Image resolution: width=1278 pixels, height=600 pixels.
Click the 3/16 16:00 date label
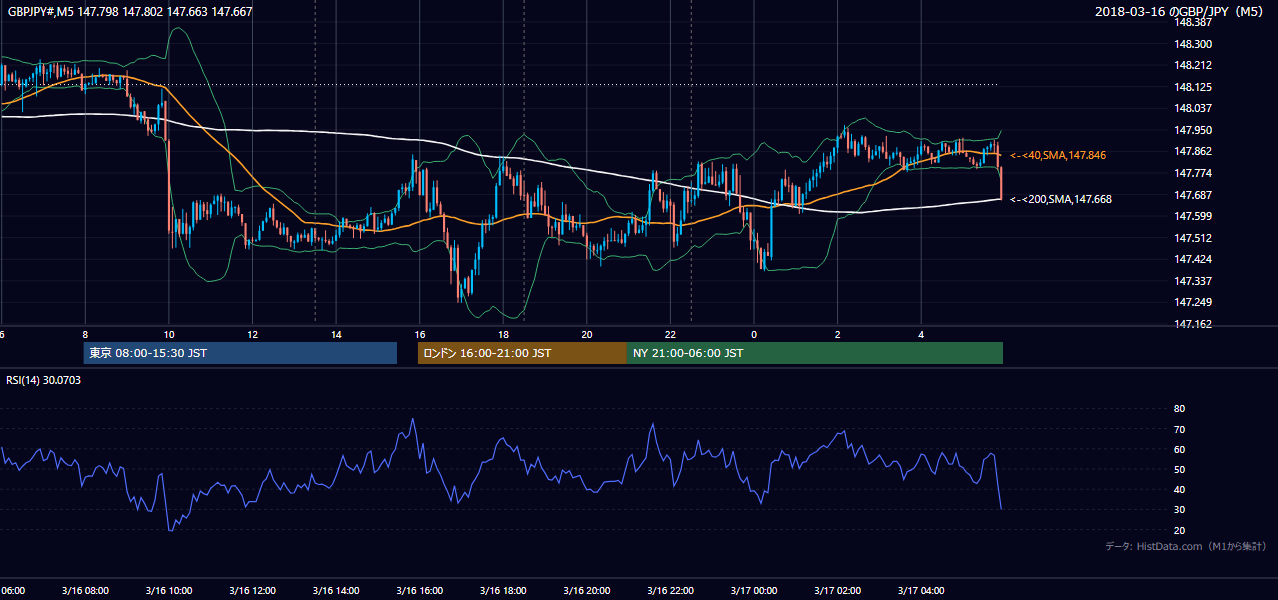420,590
